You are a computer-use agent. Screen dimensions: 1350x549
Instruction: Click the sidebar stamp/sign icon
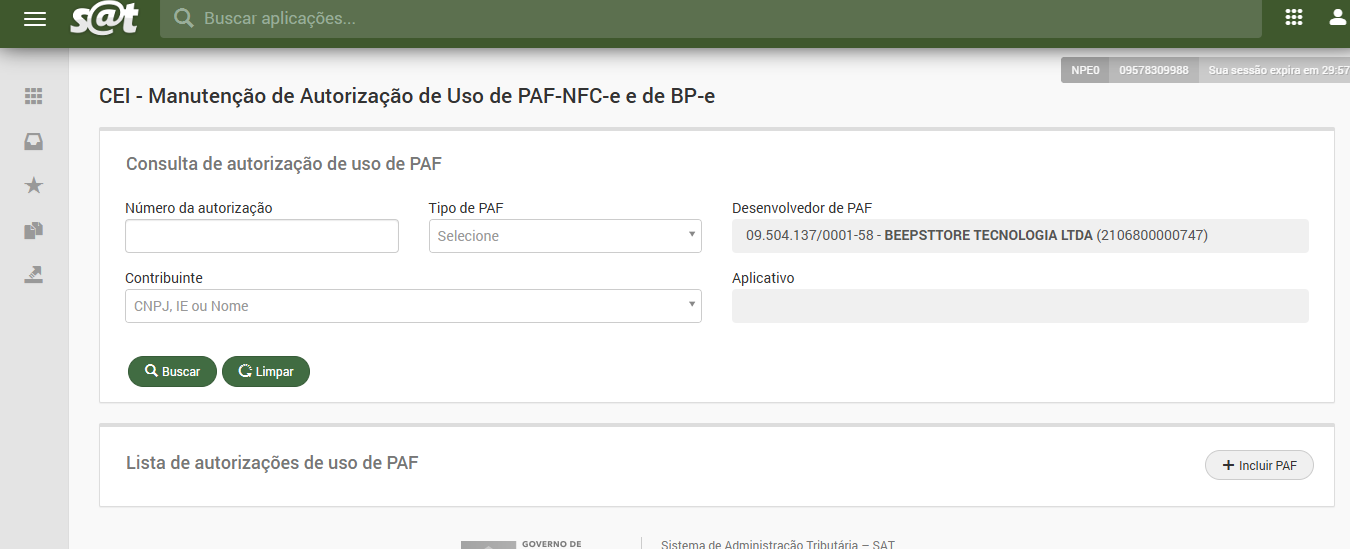(x=34, y=275)
